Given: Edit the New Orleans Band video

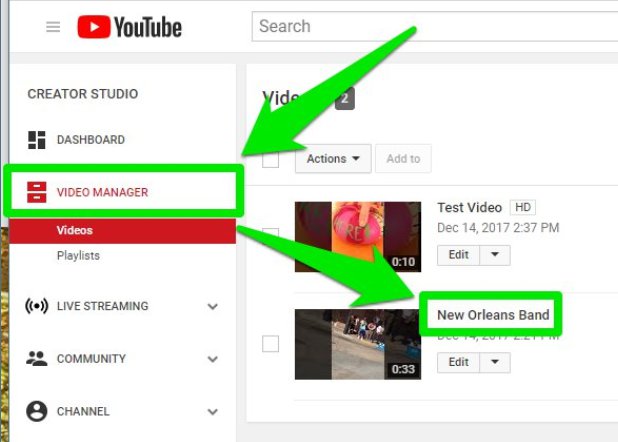Looking at the screenshot, I should coord(458,362).
